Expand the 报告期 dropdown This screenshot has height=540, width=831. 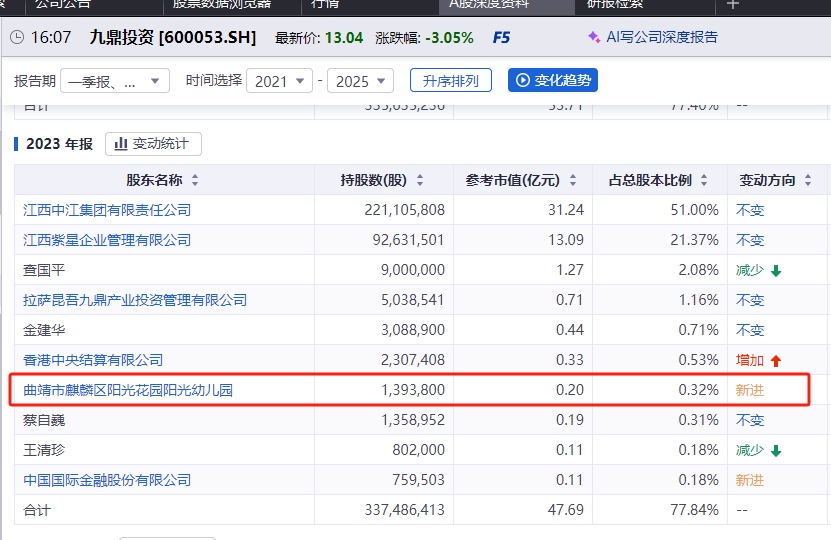tap(115, 81)
